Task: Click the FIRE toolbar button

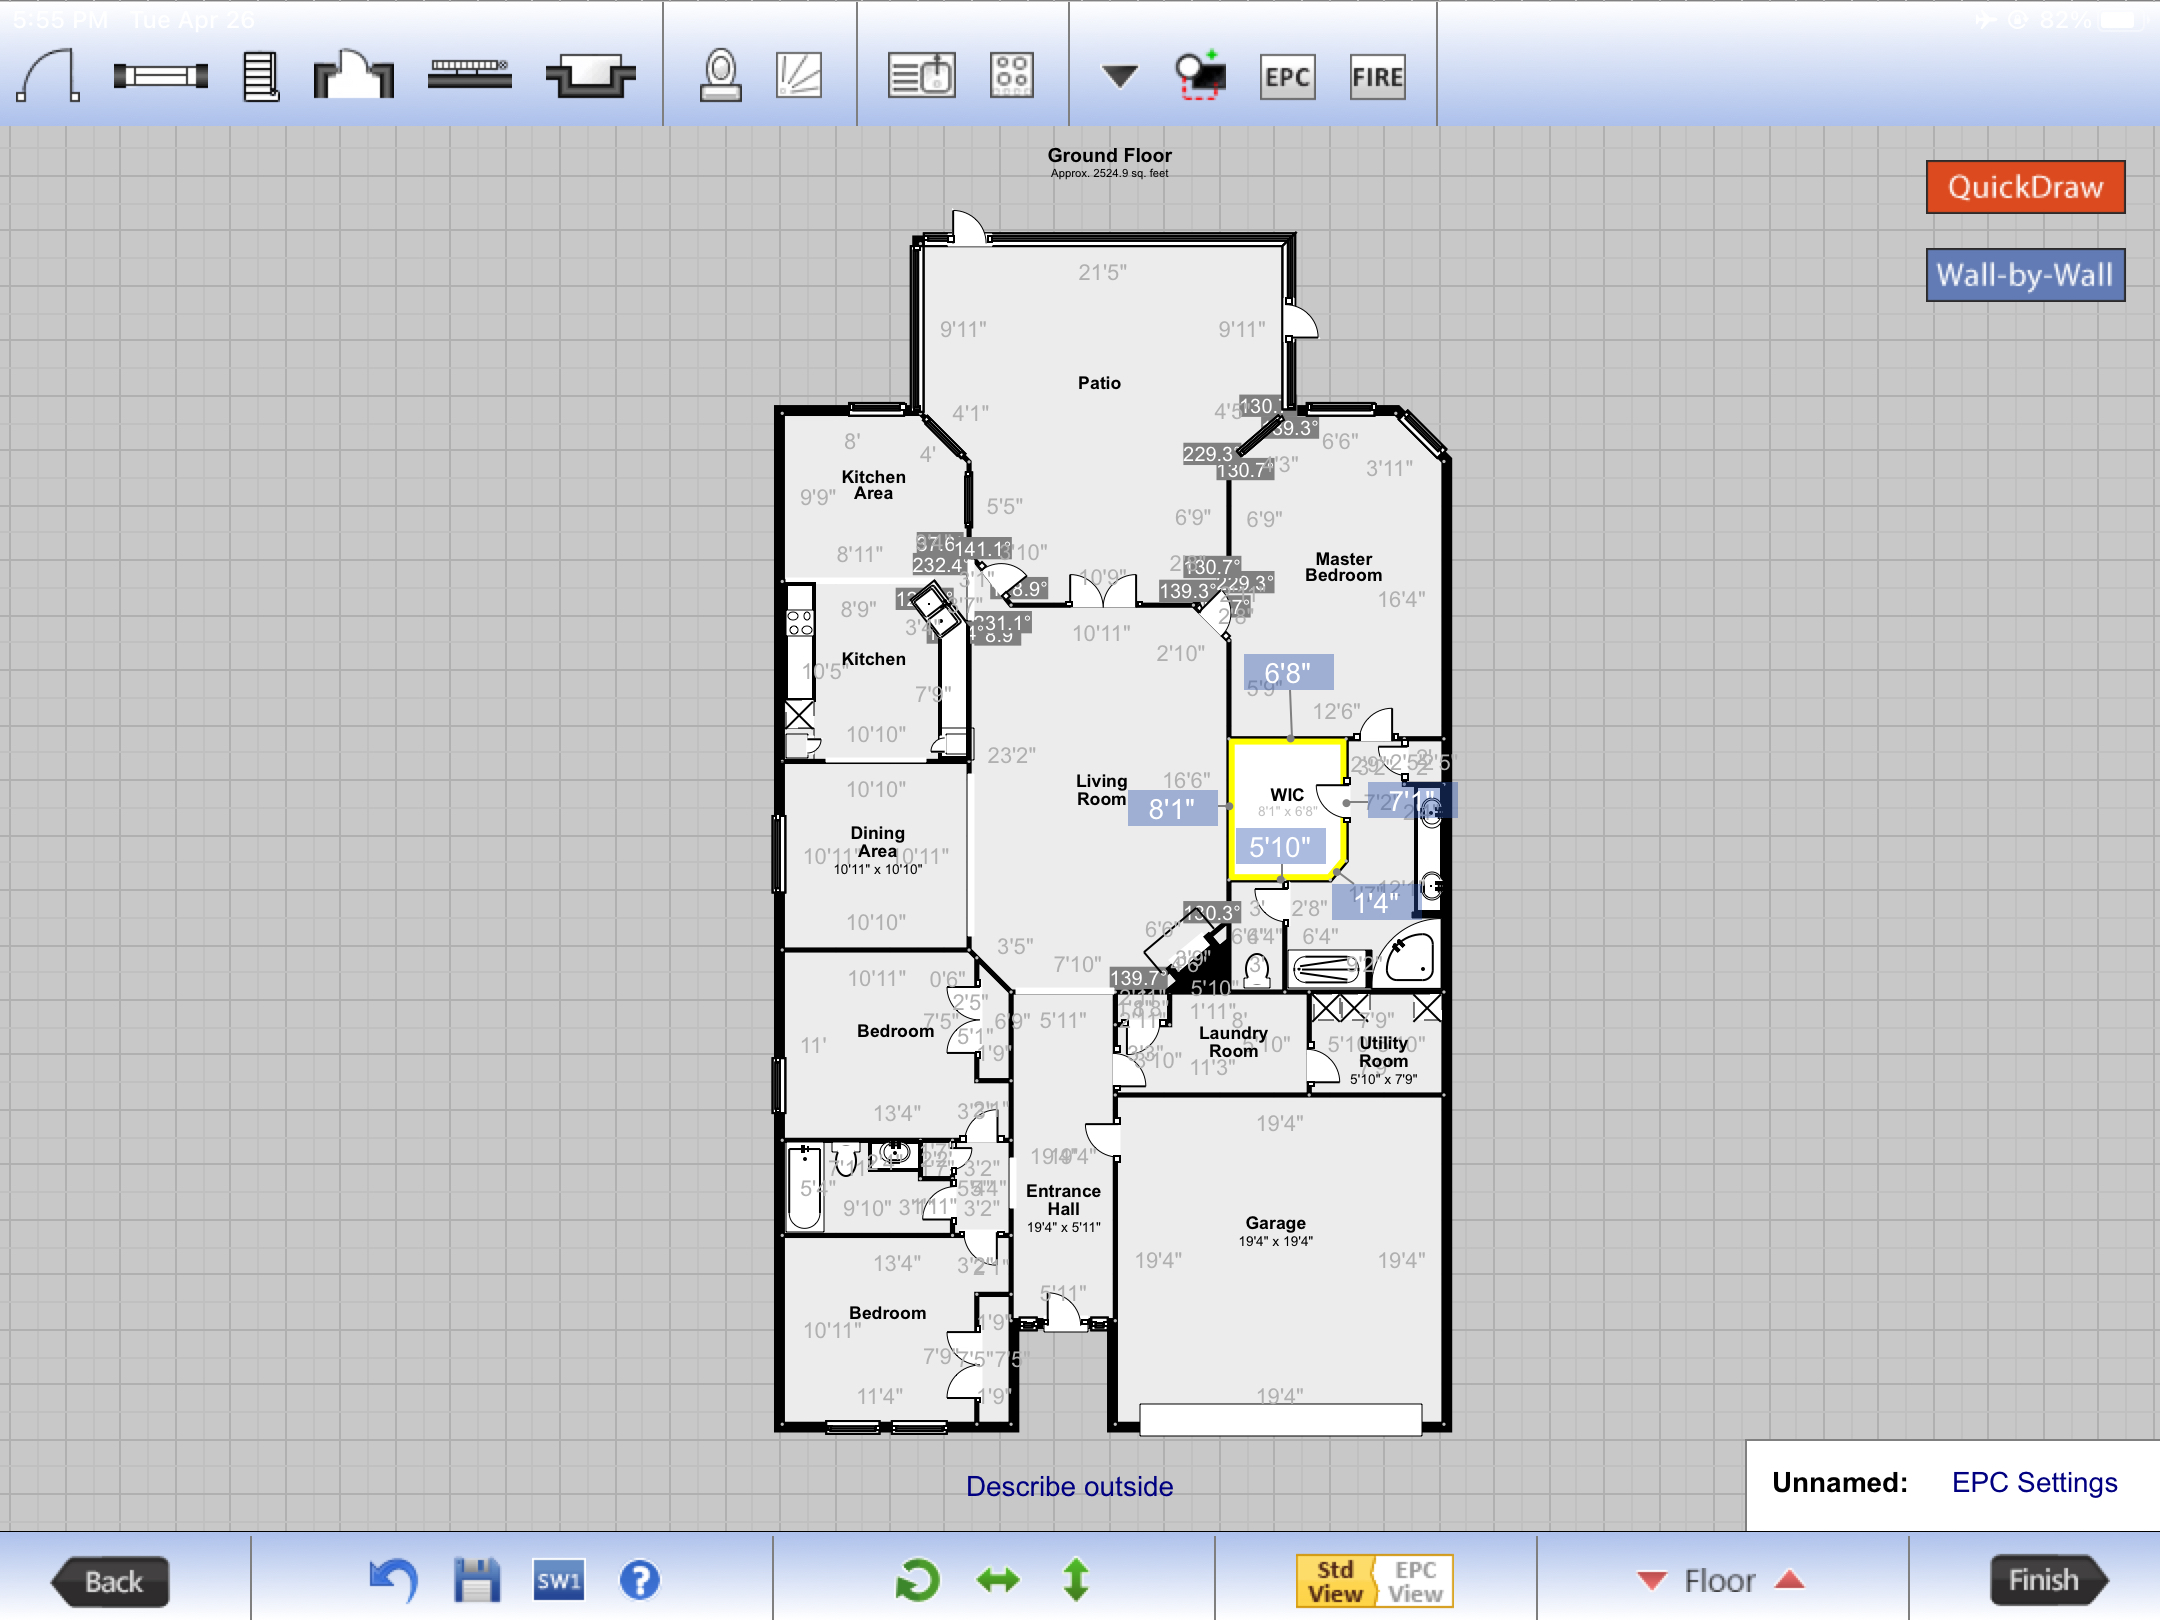Action: click(x=1377, y=77)
